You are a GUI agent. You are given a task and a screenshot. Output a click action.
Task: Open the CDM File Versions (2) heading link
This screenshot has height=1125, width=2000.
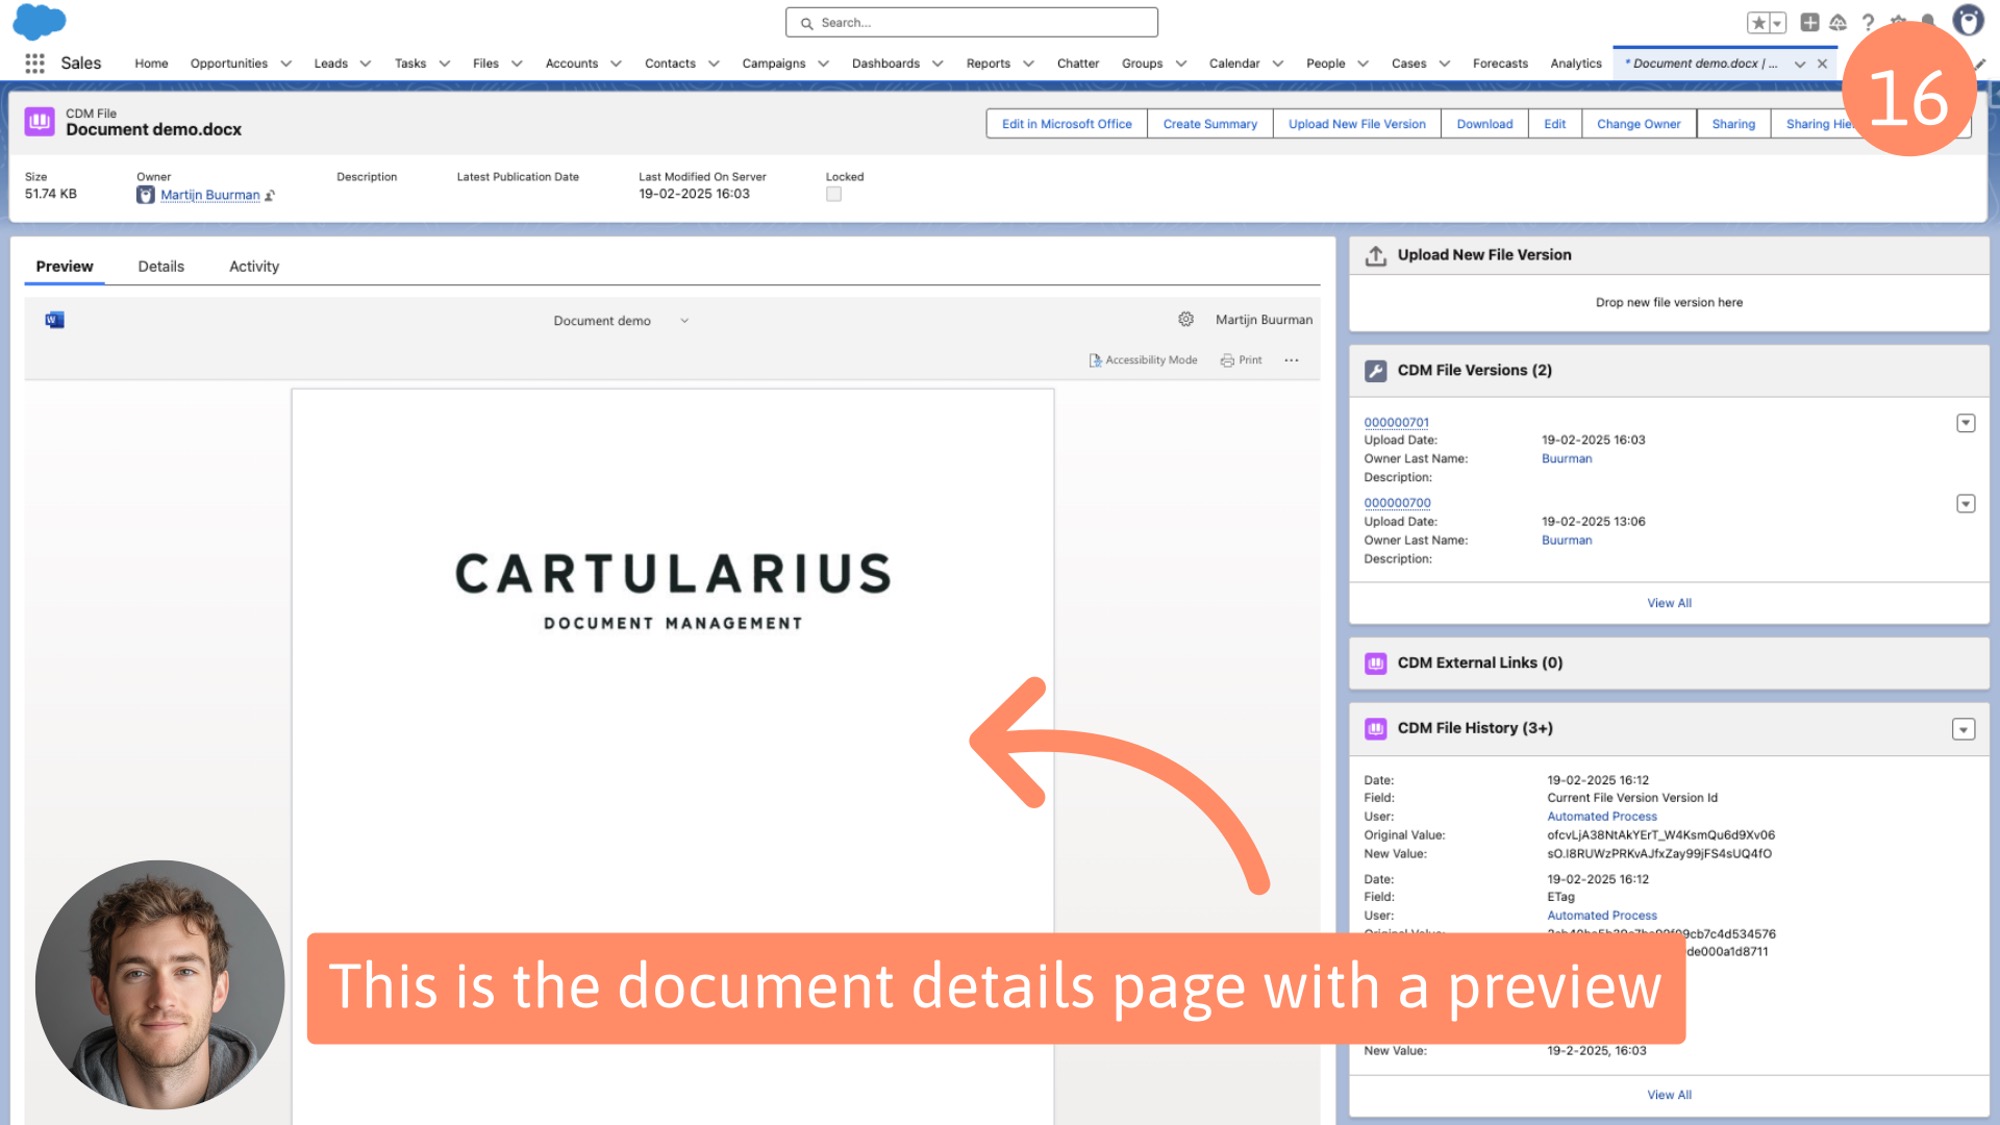[x=1475, y=370]
